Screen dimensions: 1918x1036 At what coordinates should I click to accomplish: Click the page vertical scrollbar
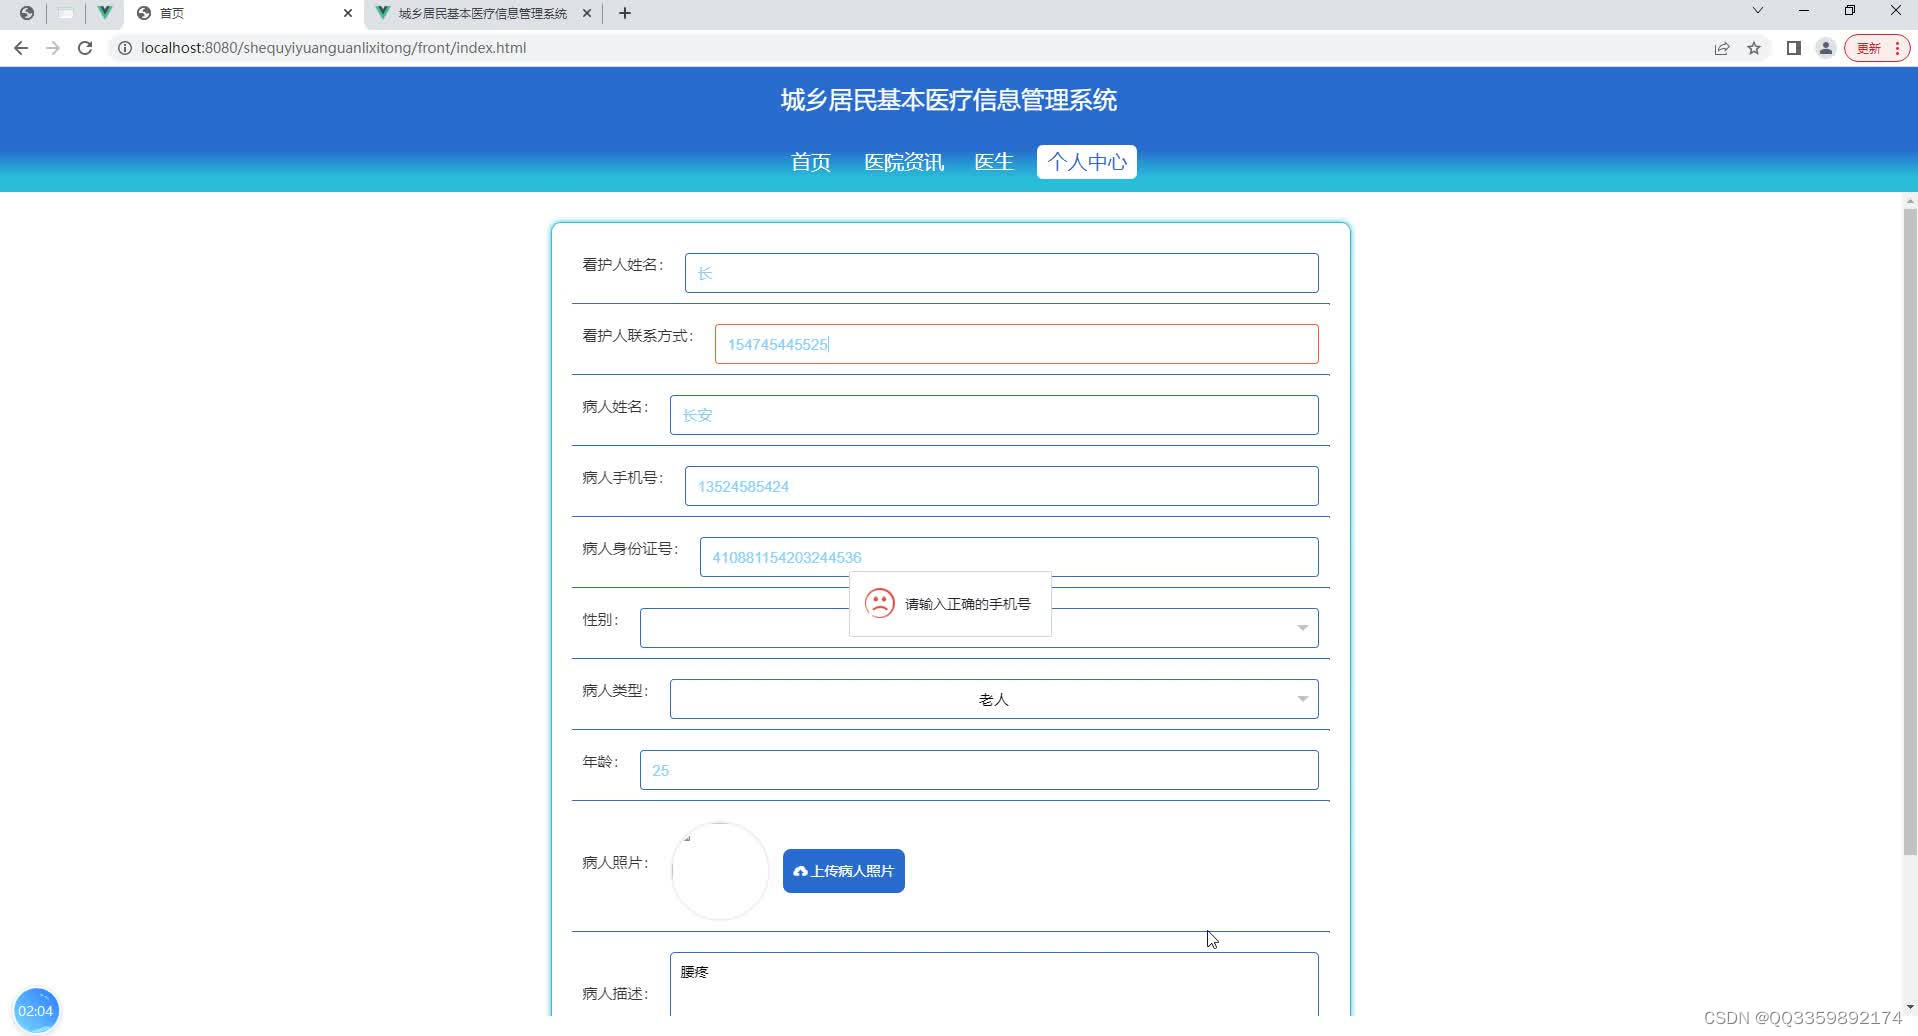click(x=1910, y=530)
